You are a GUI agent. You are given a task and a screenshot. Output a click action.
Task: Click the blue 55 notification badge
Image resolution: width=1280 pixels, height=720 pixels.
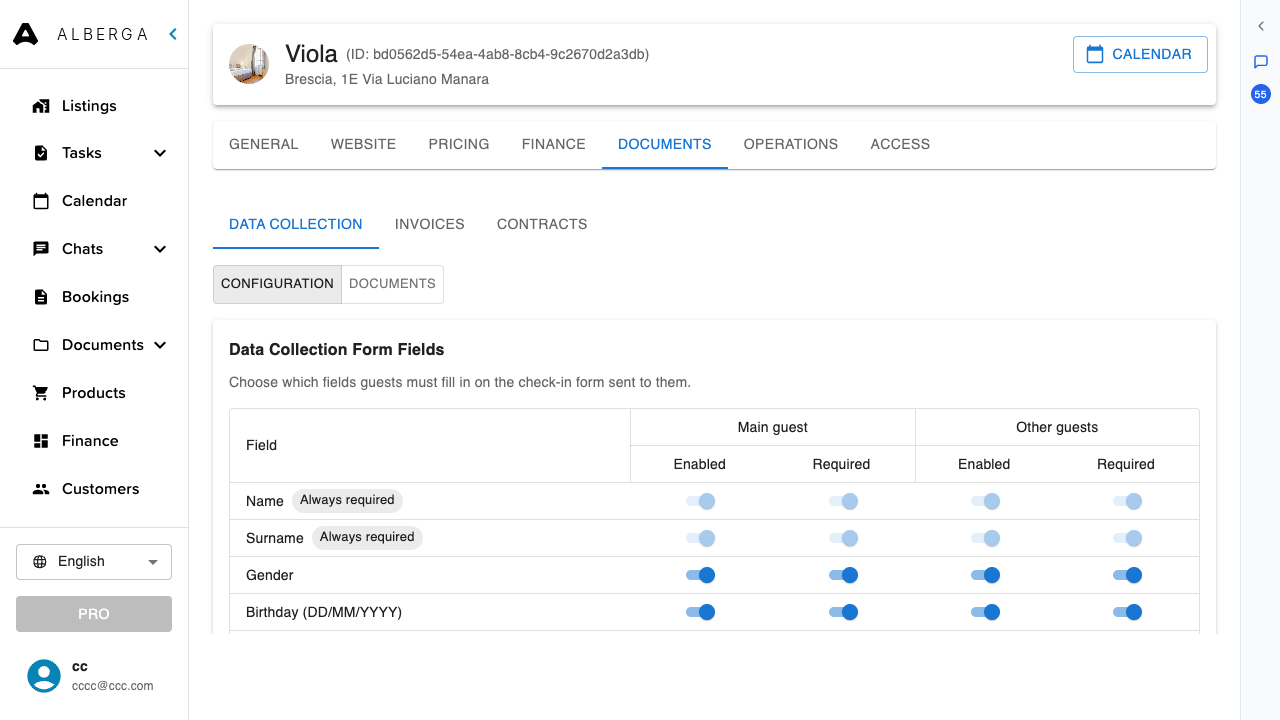(x=1261, y=95)
